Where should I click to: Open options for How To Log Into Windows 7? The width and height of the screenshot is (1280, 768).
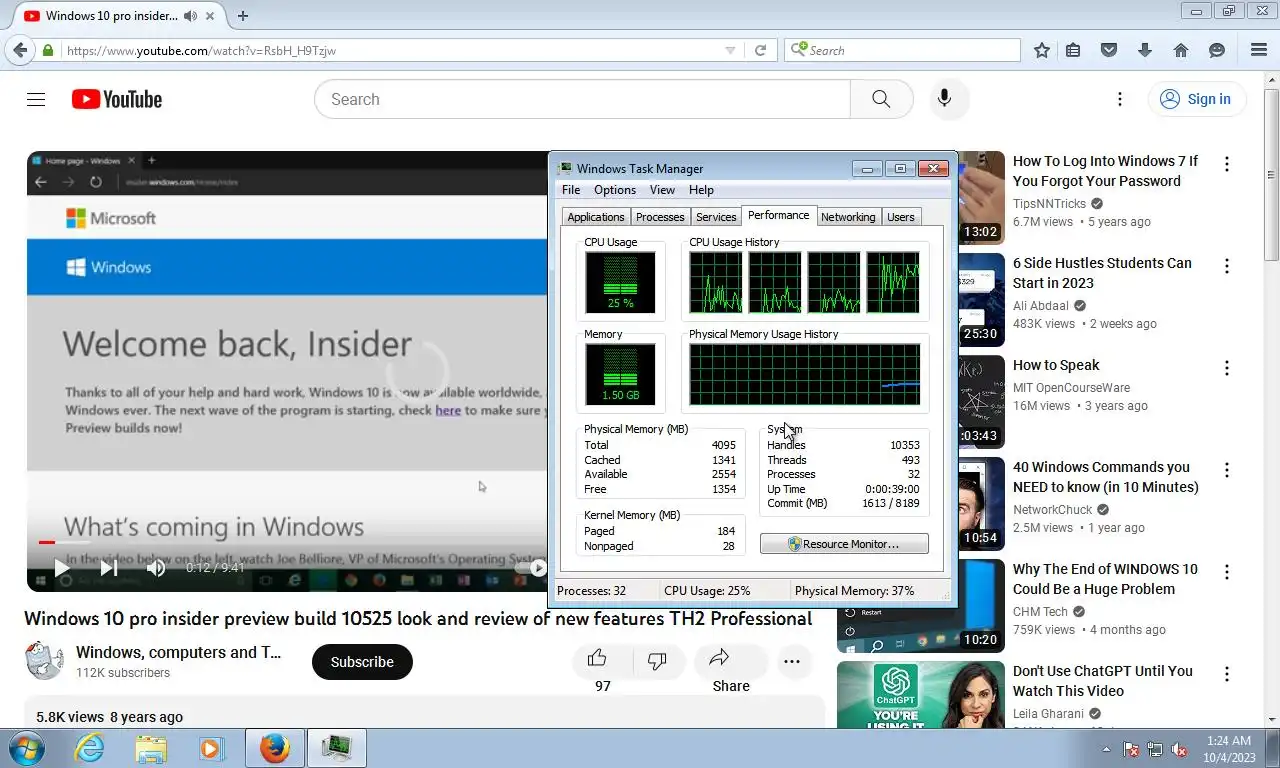(x=1227, y=164)
